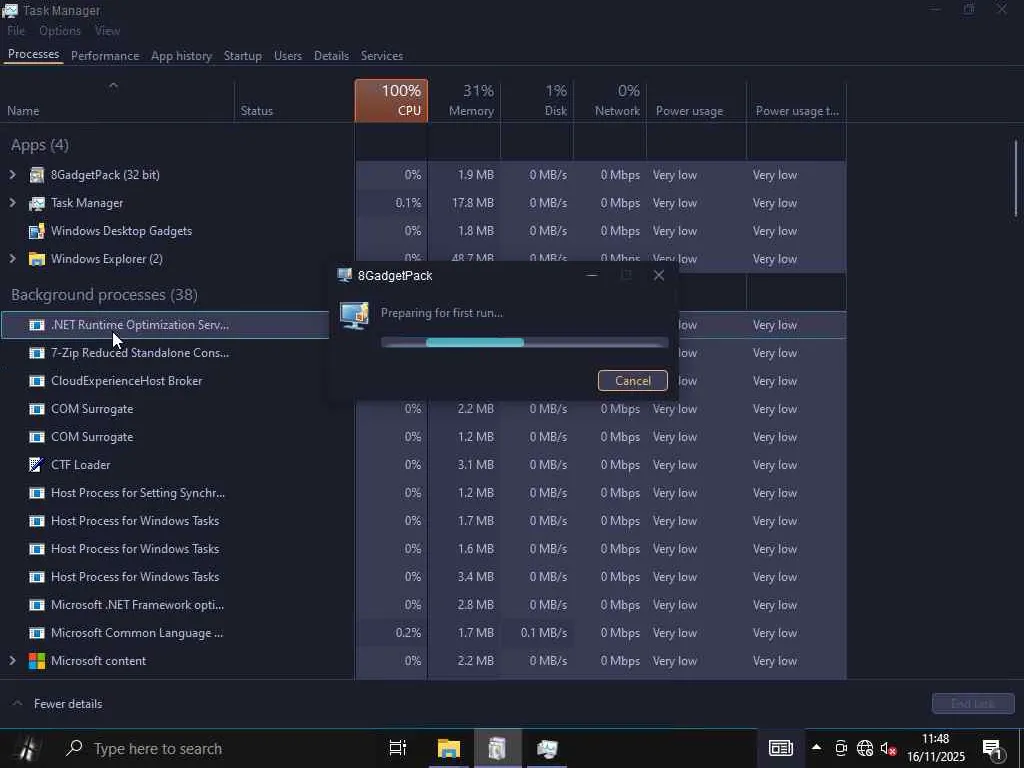Close the 8GadgetPack dialog window

659,276
